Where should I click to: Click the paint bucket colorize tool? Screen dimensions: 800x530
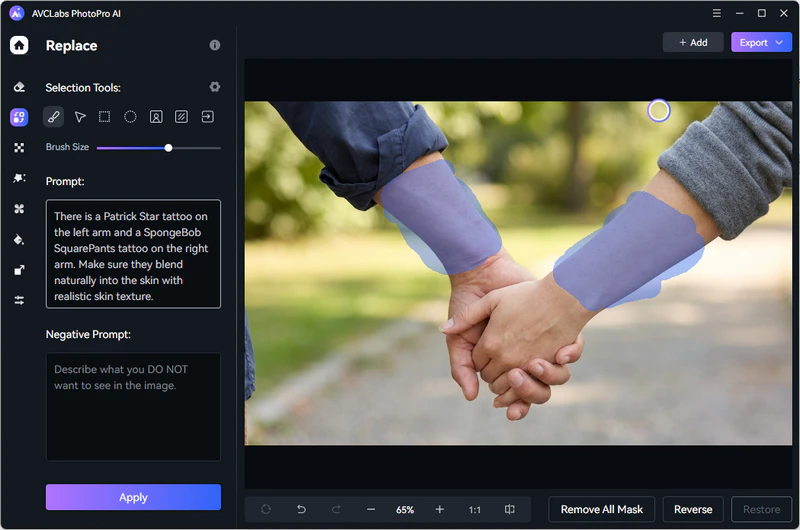pos(19,239)
